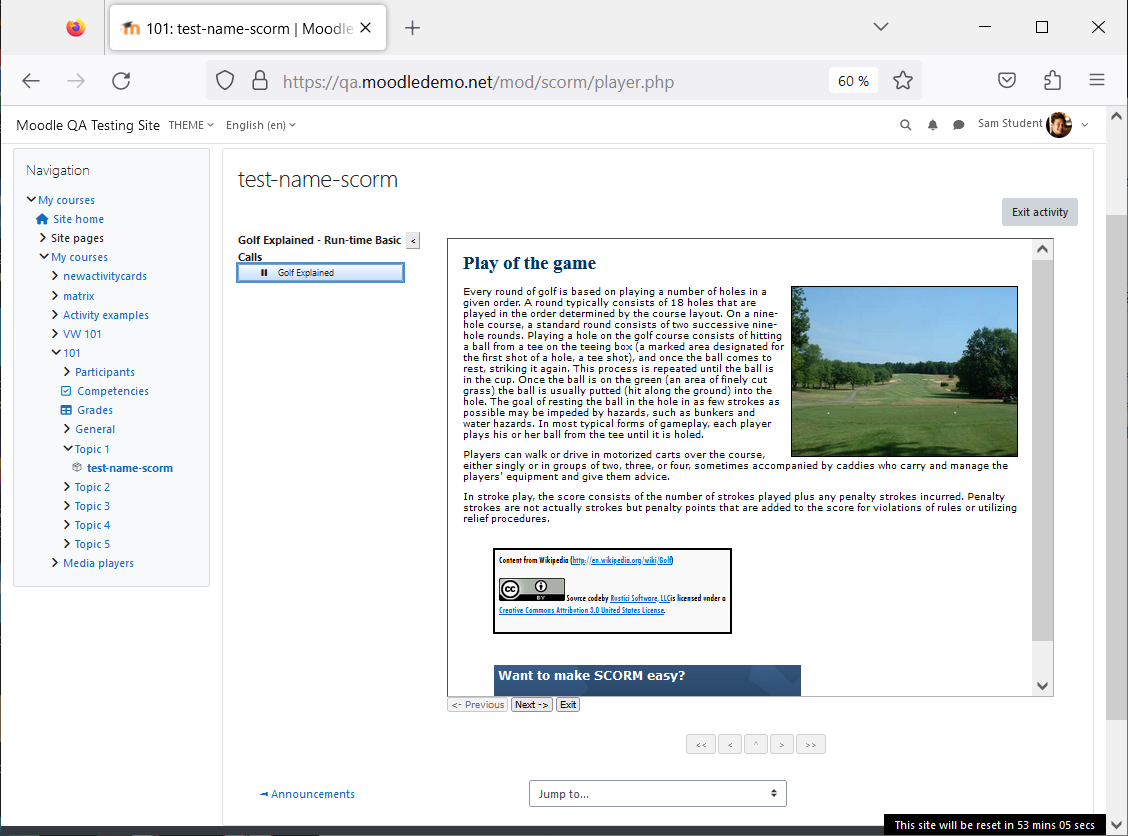Open Creative Commons Attribution license link
The image size is (1128, 836).
(x=581, y=610)
